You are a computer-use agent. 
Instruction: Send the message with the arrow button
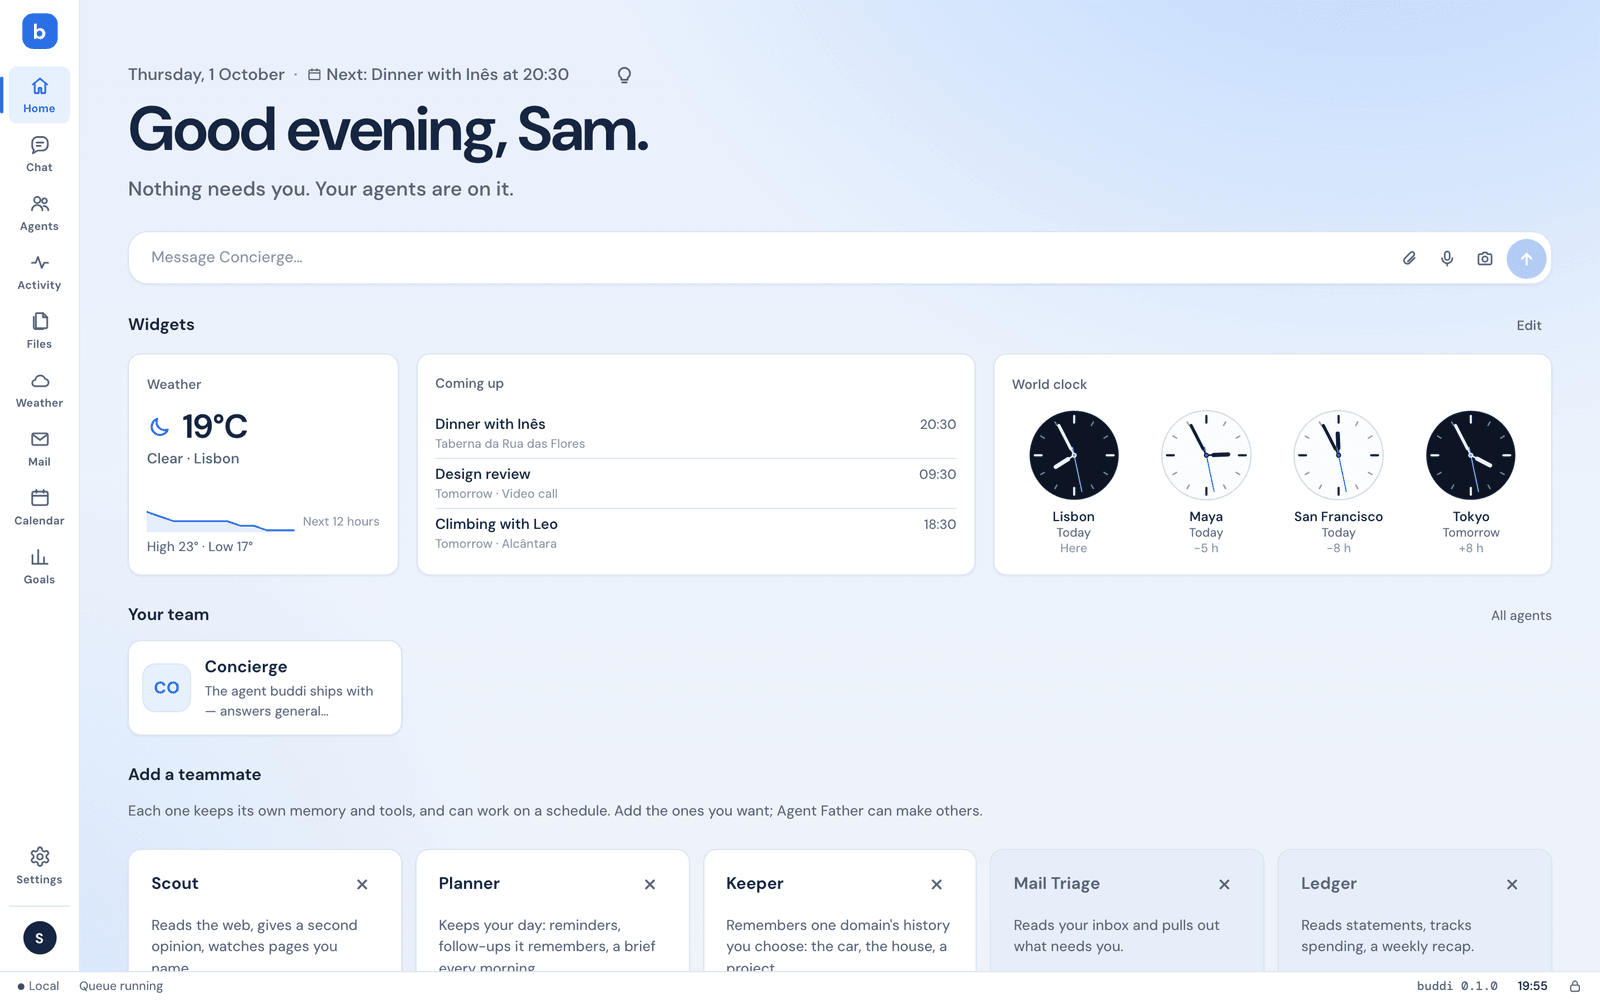coord(1526,258)
